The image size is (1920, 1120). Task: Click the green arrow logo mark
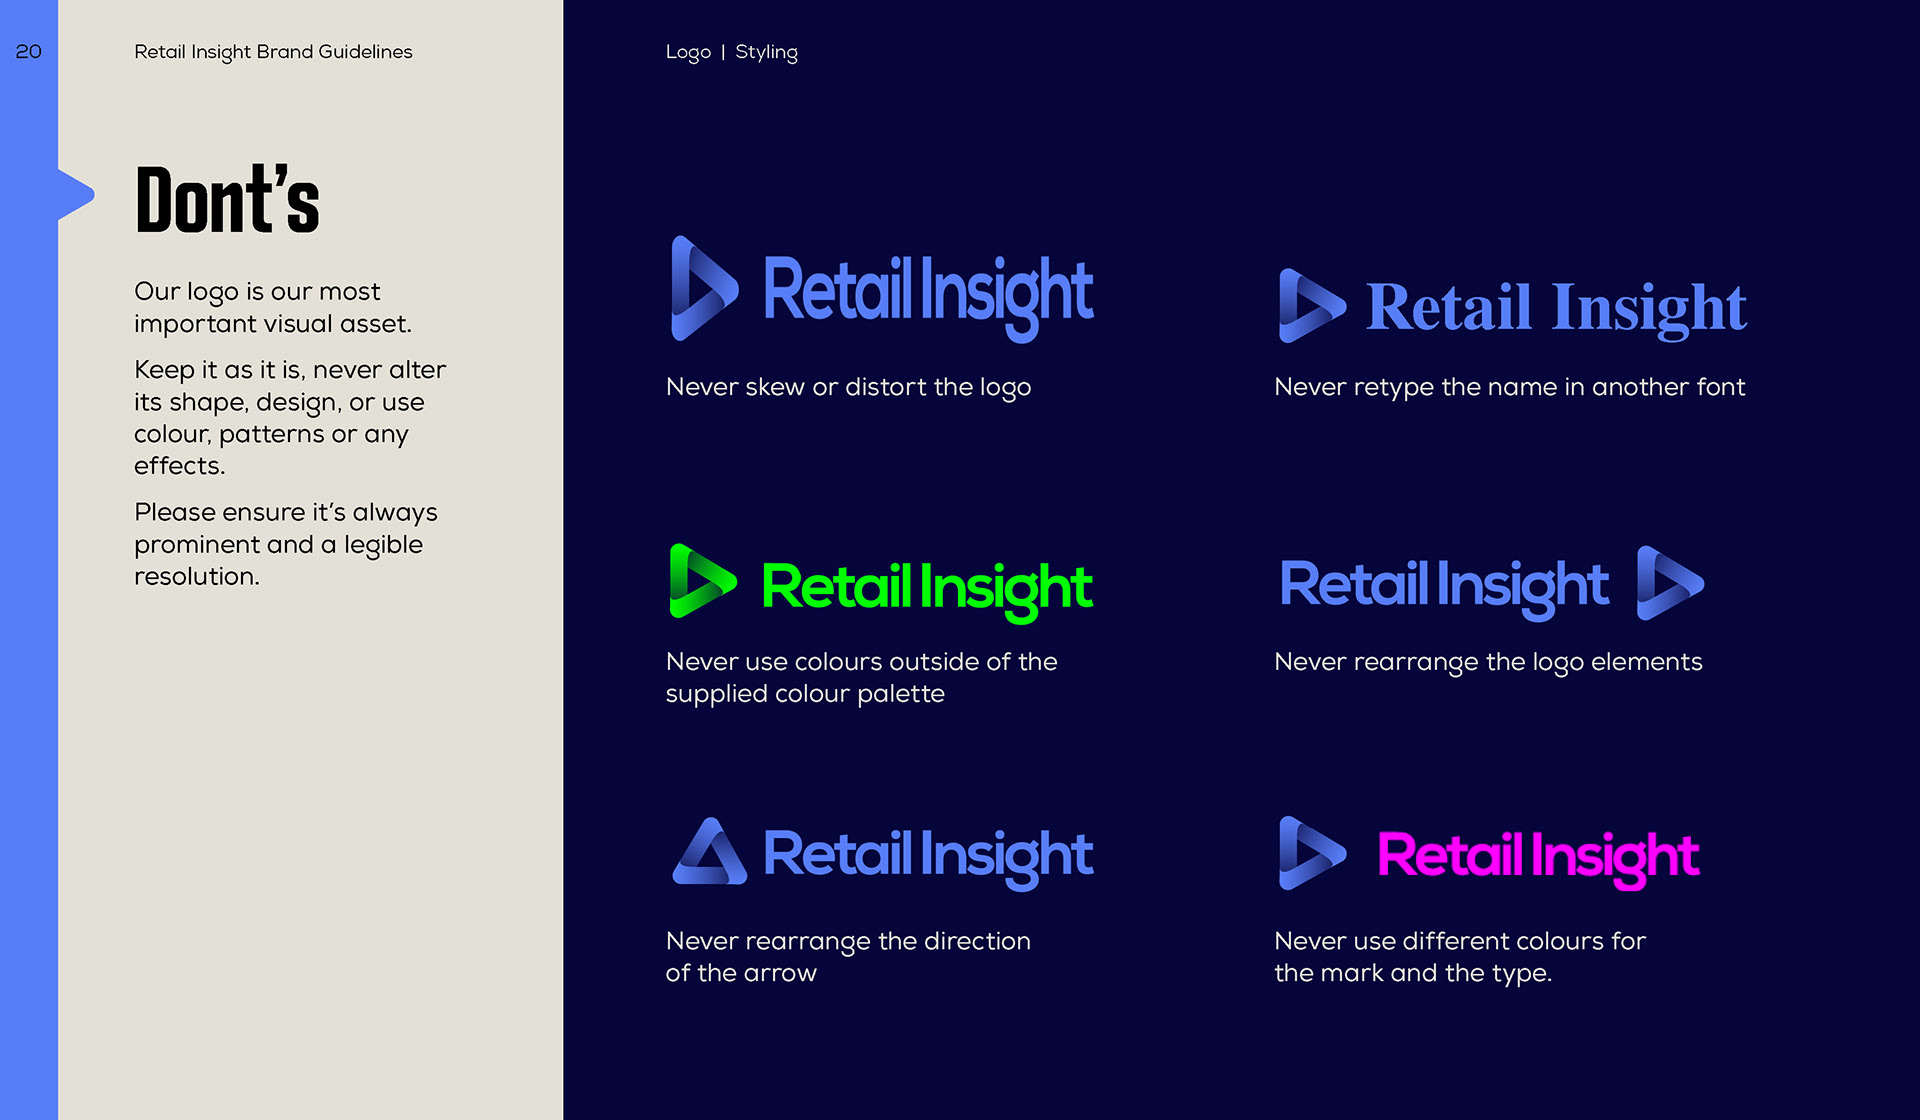pos(701,581)
